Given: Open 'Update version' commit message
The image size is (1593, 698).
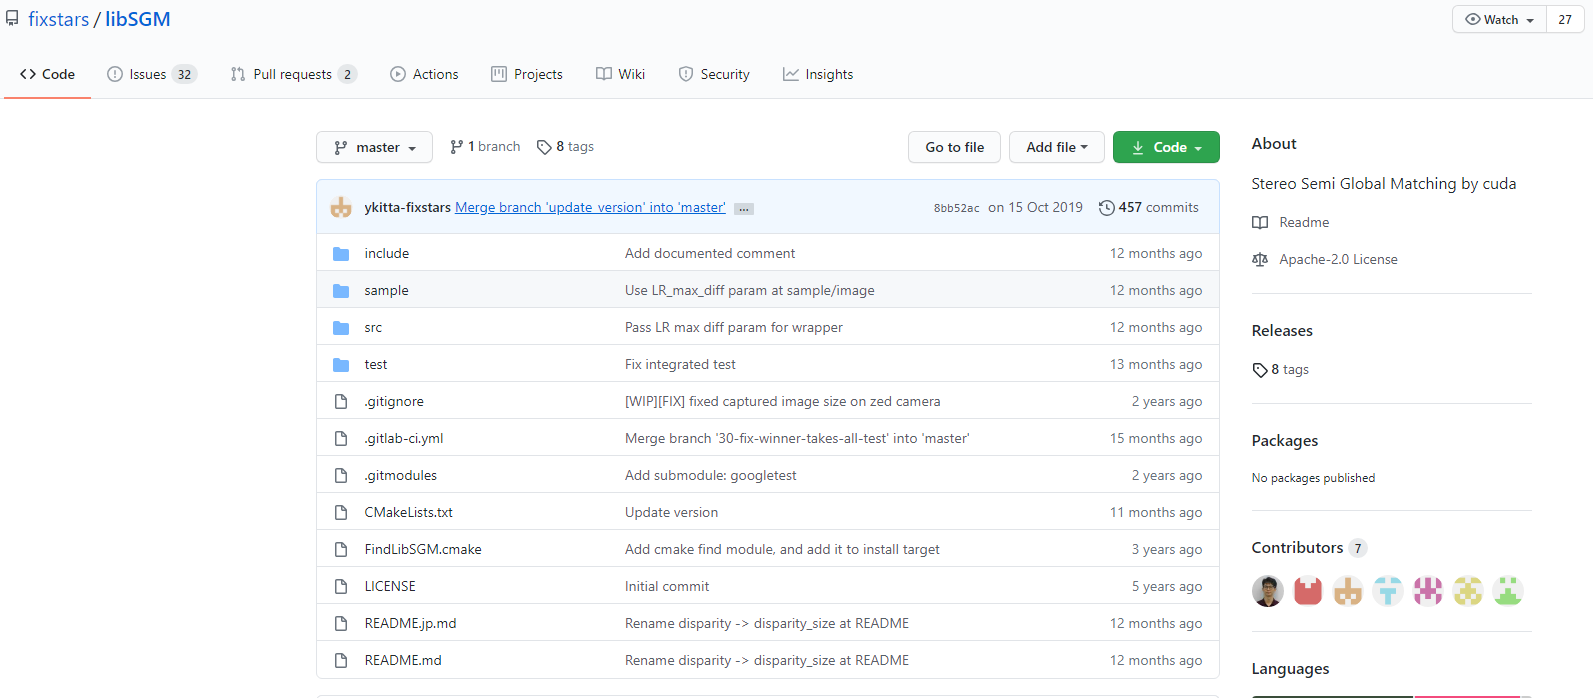Looking at the screenshot, I should (x=671, y=513).
